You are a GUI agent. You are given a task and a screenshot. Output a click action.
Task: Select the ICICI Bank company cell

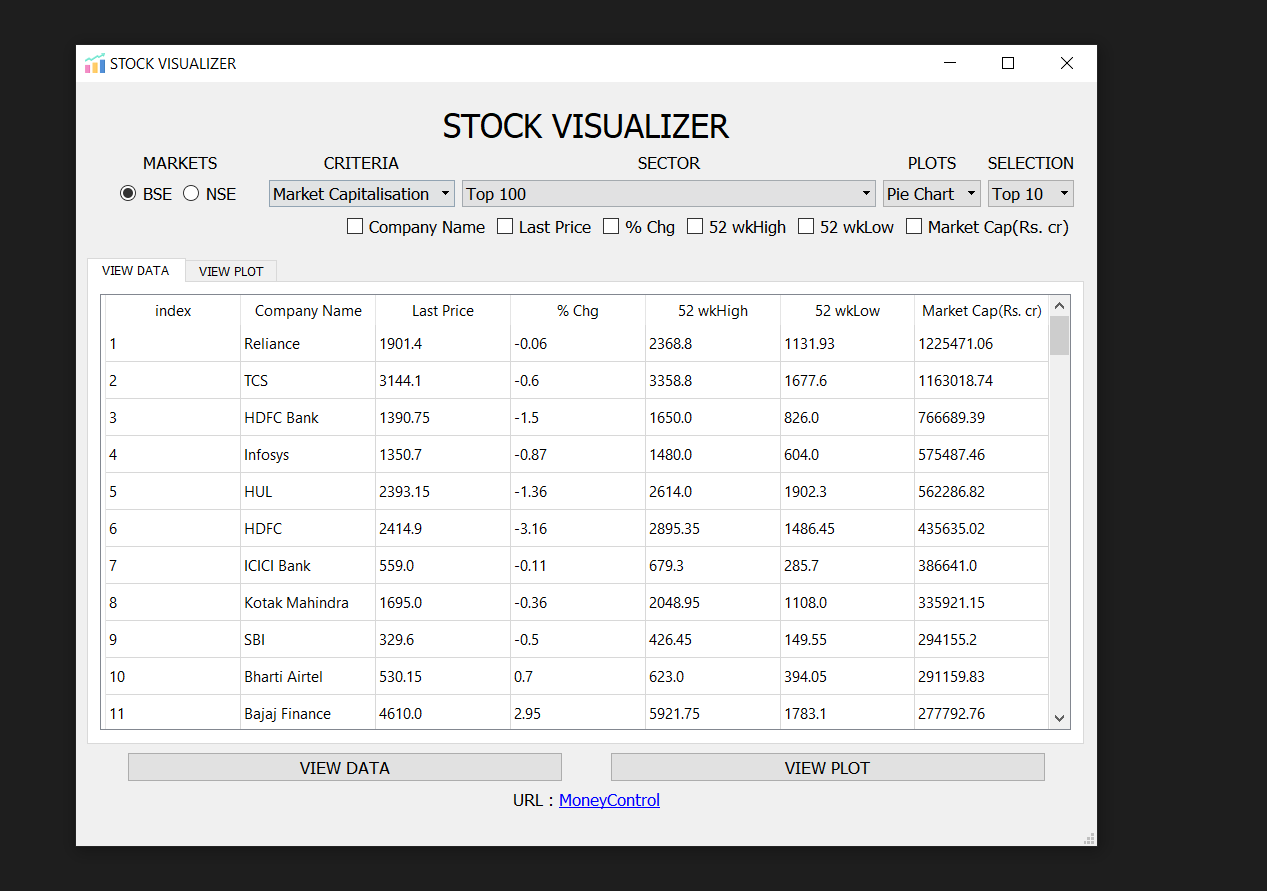point(308,566)
